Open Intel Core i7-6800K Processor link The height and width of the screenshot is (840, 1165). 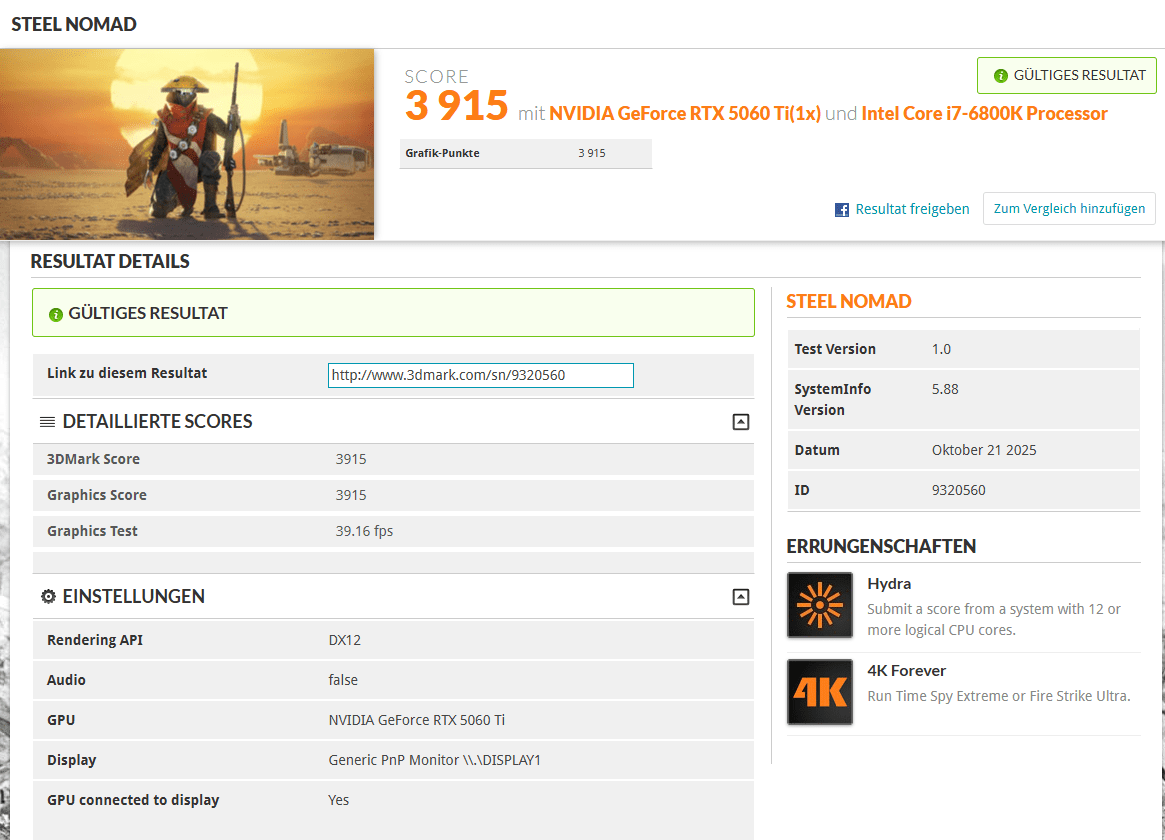click(x=984, y=114)
